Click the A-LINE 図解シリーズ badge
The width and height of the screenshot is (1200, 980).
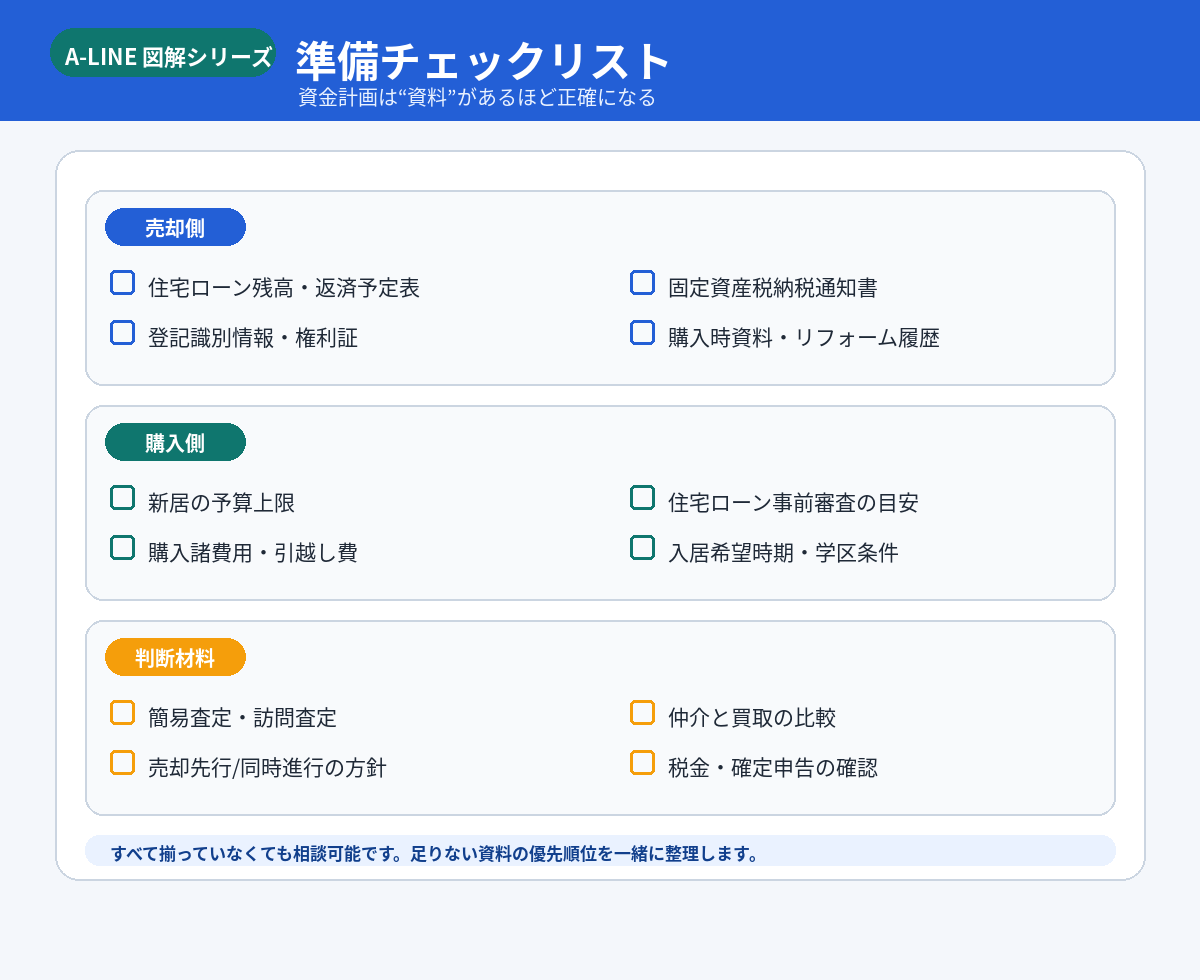click(162, 53)
